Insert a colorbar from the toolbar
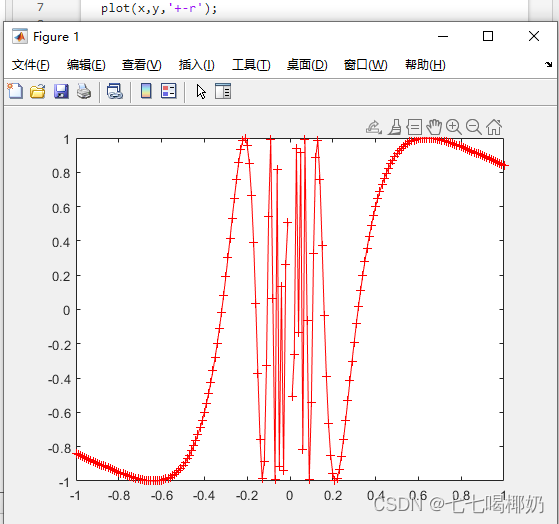 pyautogui.click(x=146, y=91)
